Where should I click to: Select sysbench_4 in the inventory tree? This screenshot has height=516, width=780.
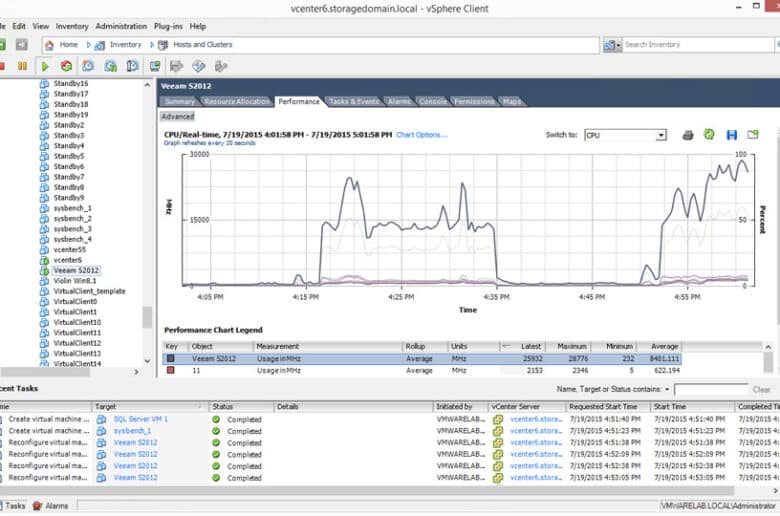pos(73,239)
